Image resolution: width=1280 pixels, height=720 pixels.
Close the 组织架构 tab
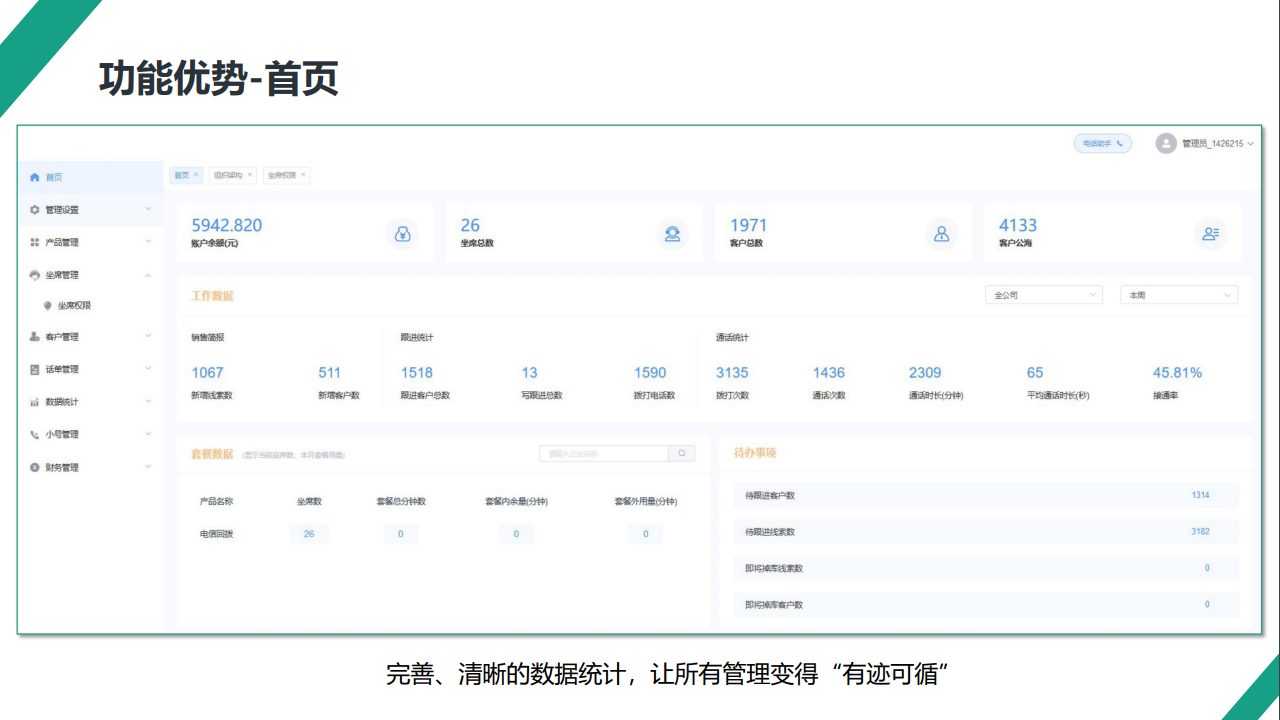tap(250, 175)
